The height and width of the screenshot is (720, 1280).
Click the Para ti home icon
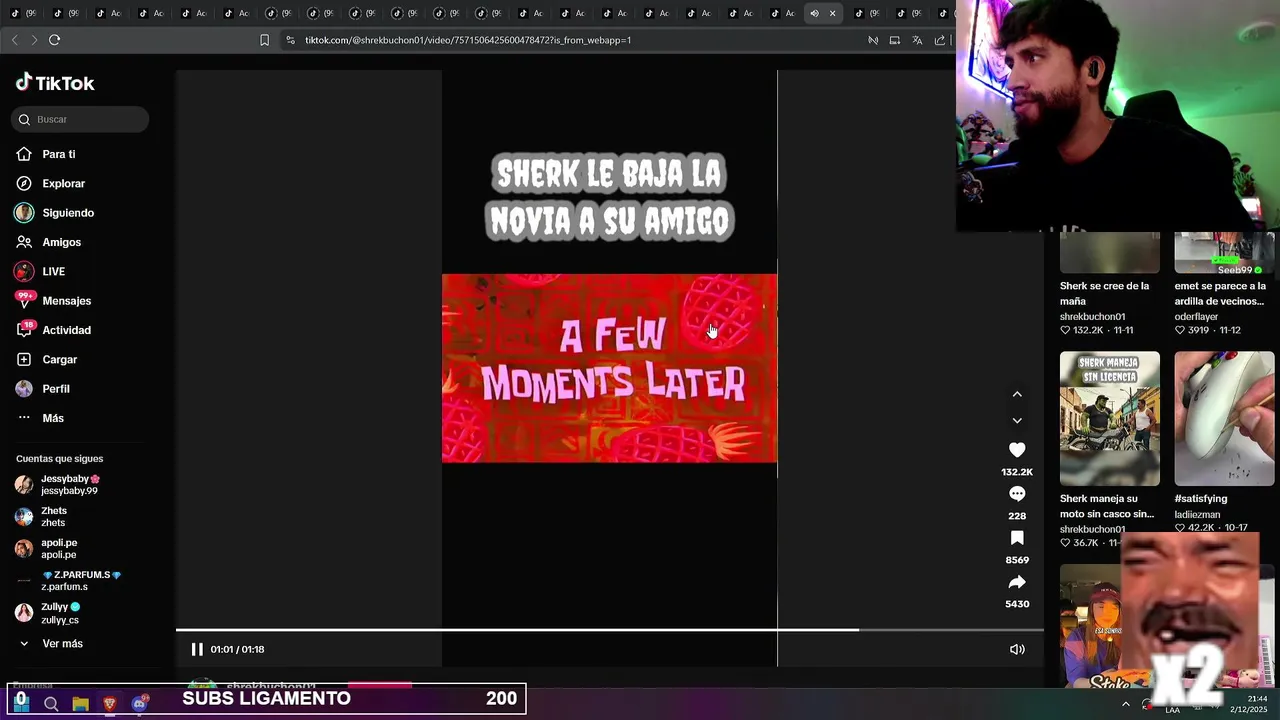click(24, 154)
